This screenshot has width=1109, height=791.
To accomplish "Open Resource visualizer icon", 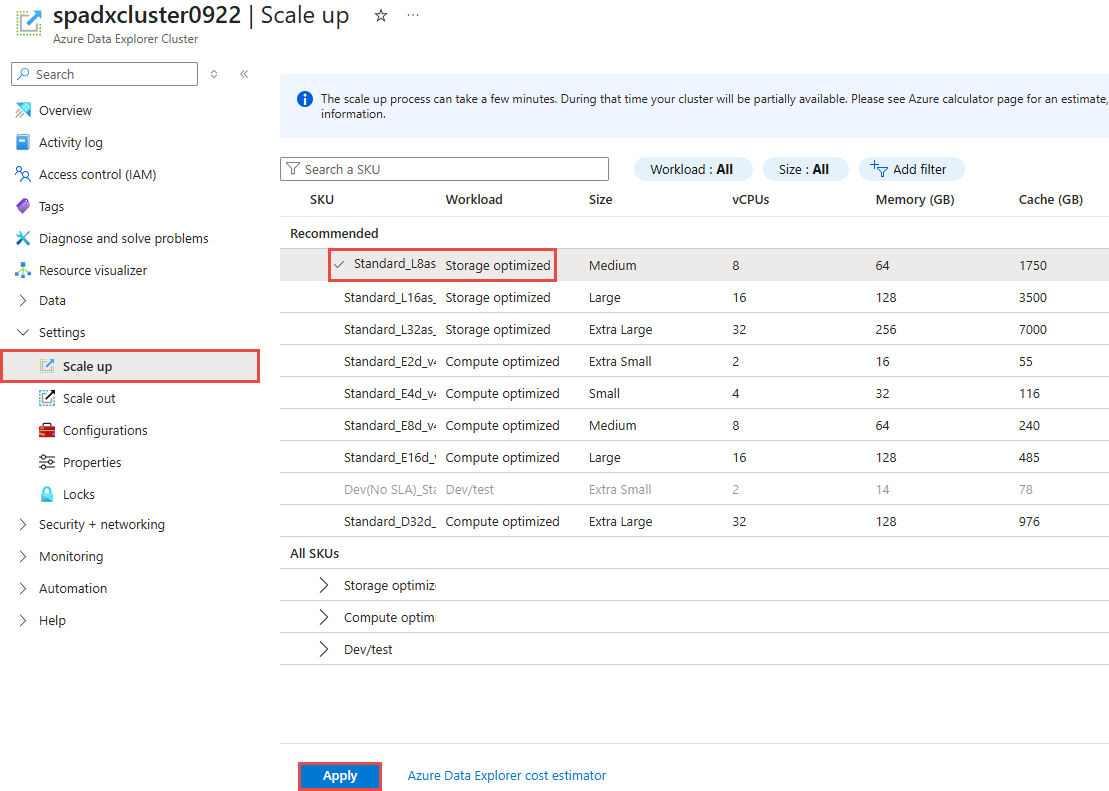I will pyautogui.click(x=23, y=270).
